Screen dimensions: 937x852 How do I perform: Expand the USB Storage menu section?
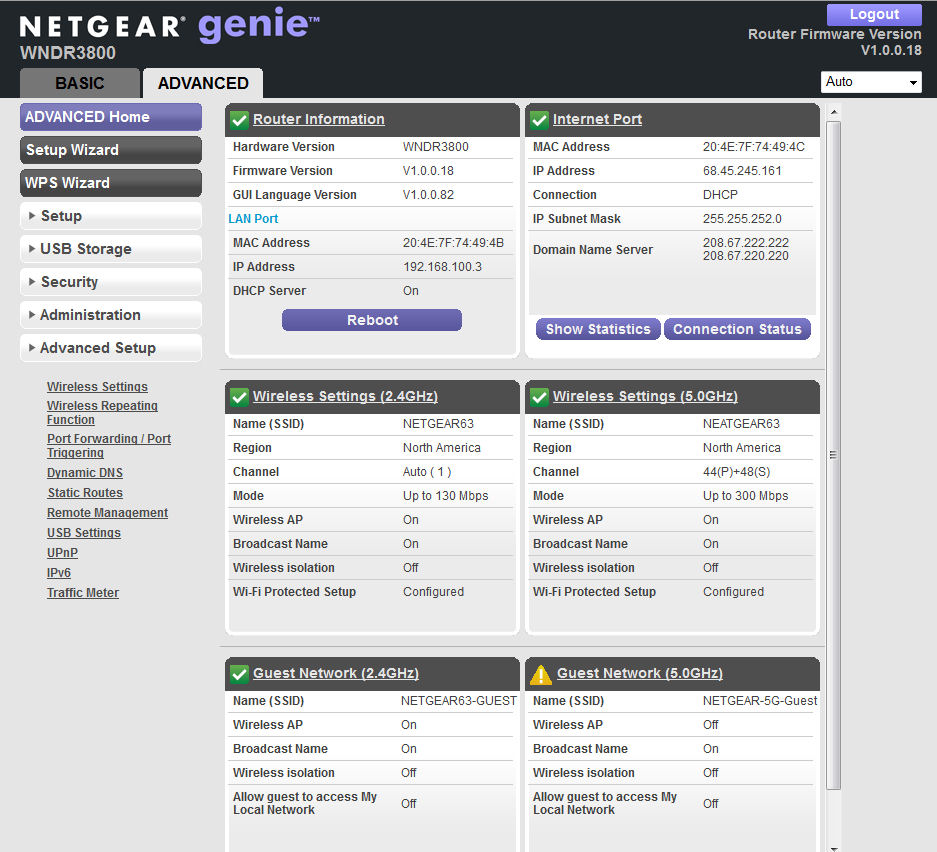111,249
